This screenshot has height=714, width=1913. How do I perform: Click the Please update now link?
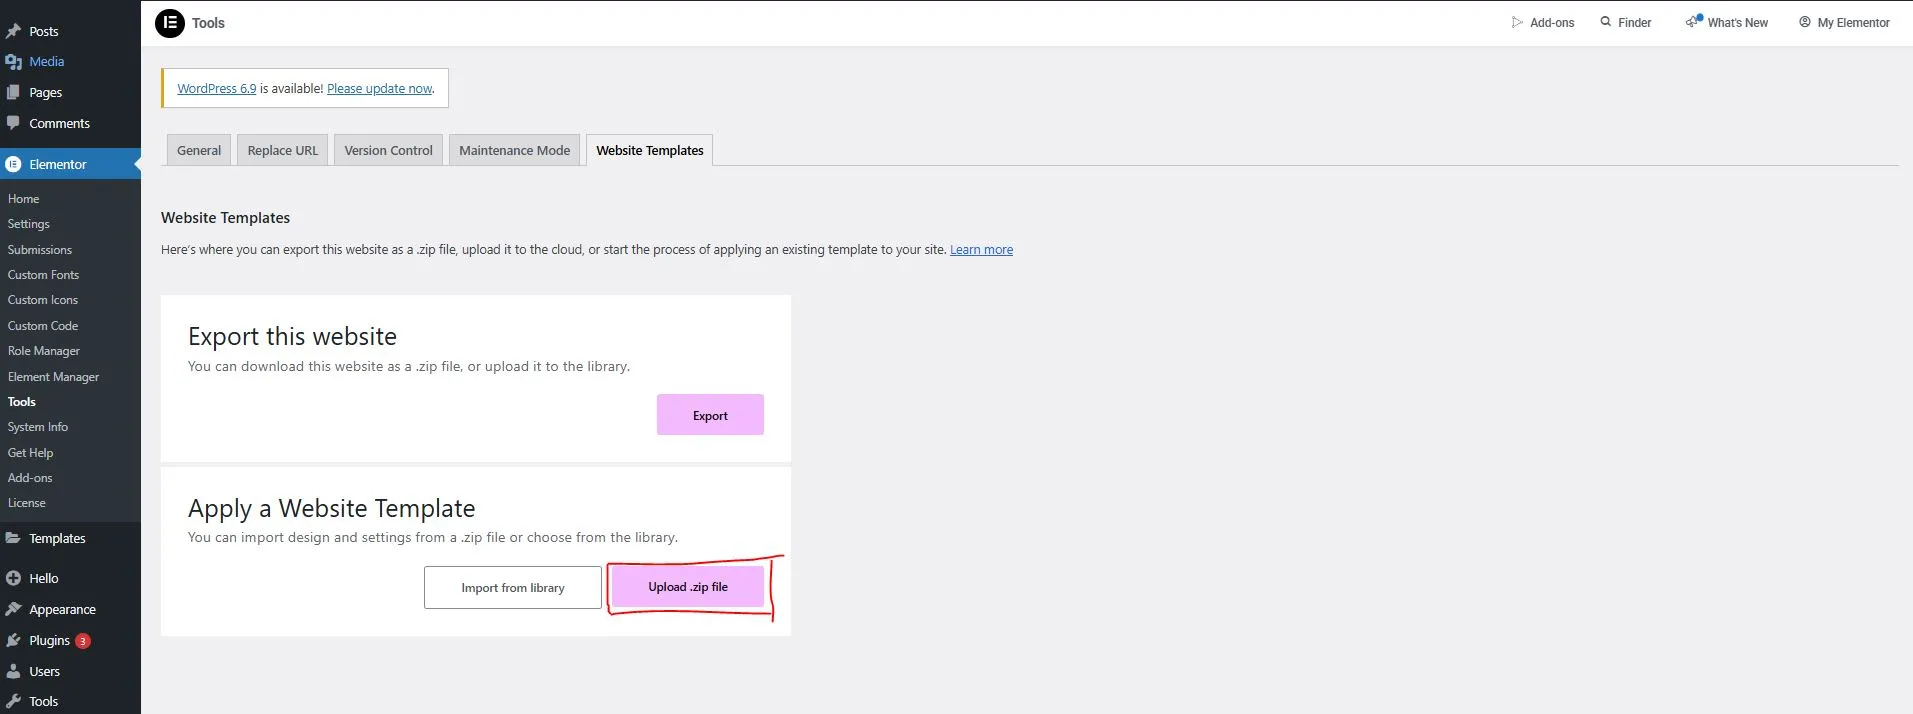coord(379,89)
